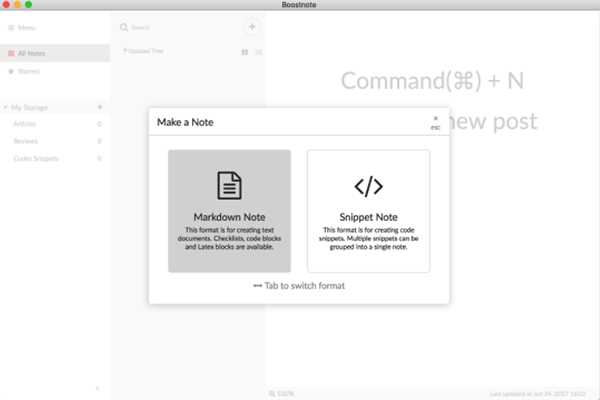Select All Notes in the sidebar

pos(55,53)
